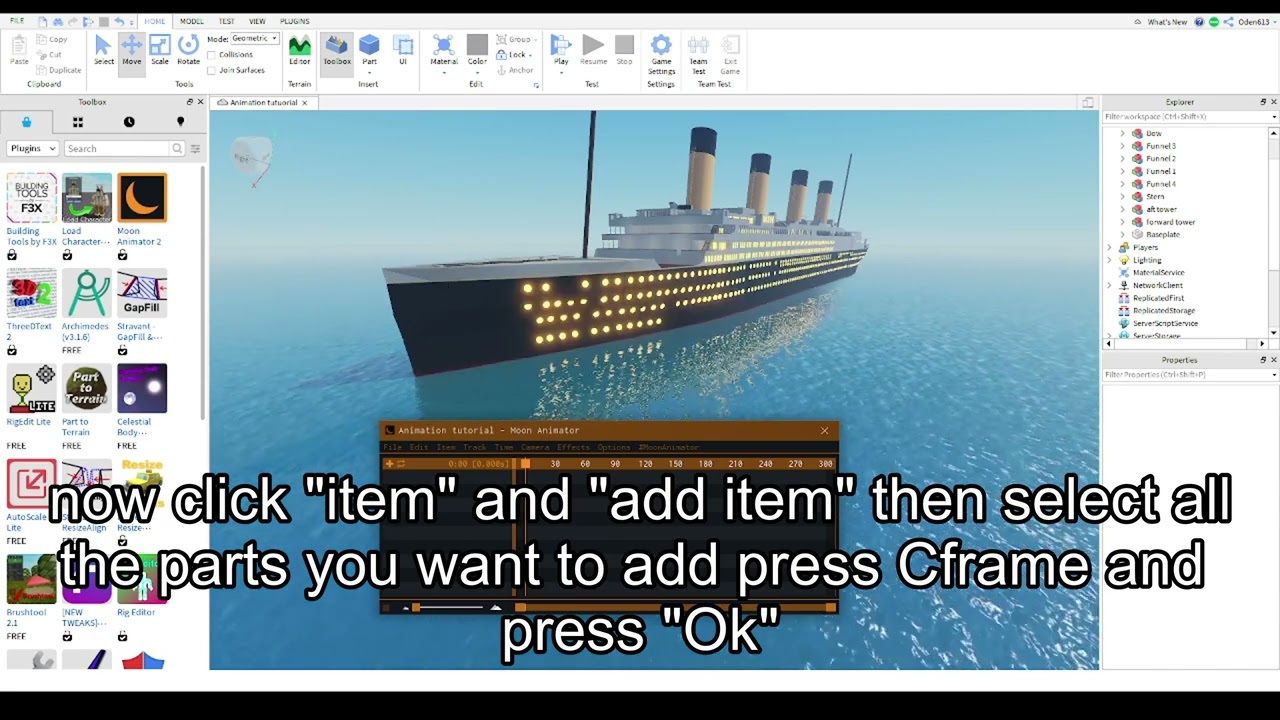Start Team Test
The height and width of the screenshot is (720, 1280).
[x=699, y=54]
